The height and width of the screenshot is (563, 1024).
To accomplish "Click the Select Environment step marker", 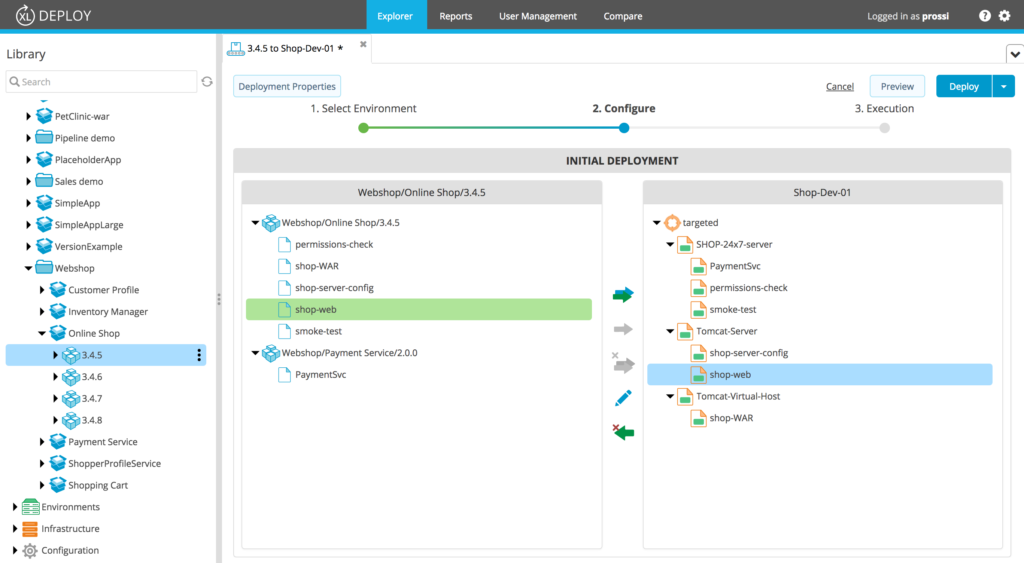I will coord(363,128).
